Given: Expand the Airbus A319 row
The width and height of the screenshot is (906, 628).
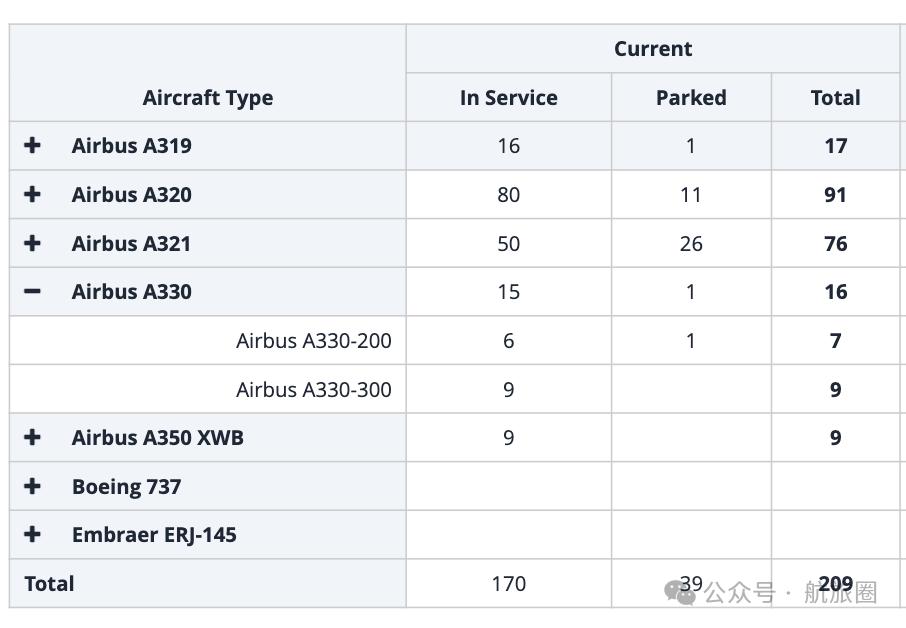Looking at the screenshot, I should point(32,145).
